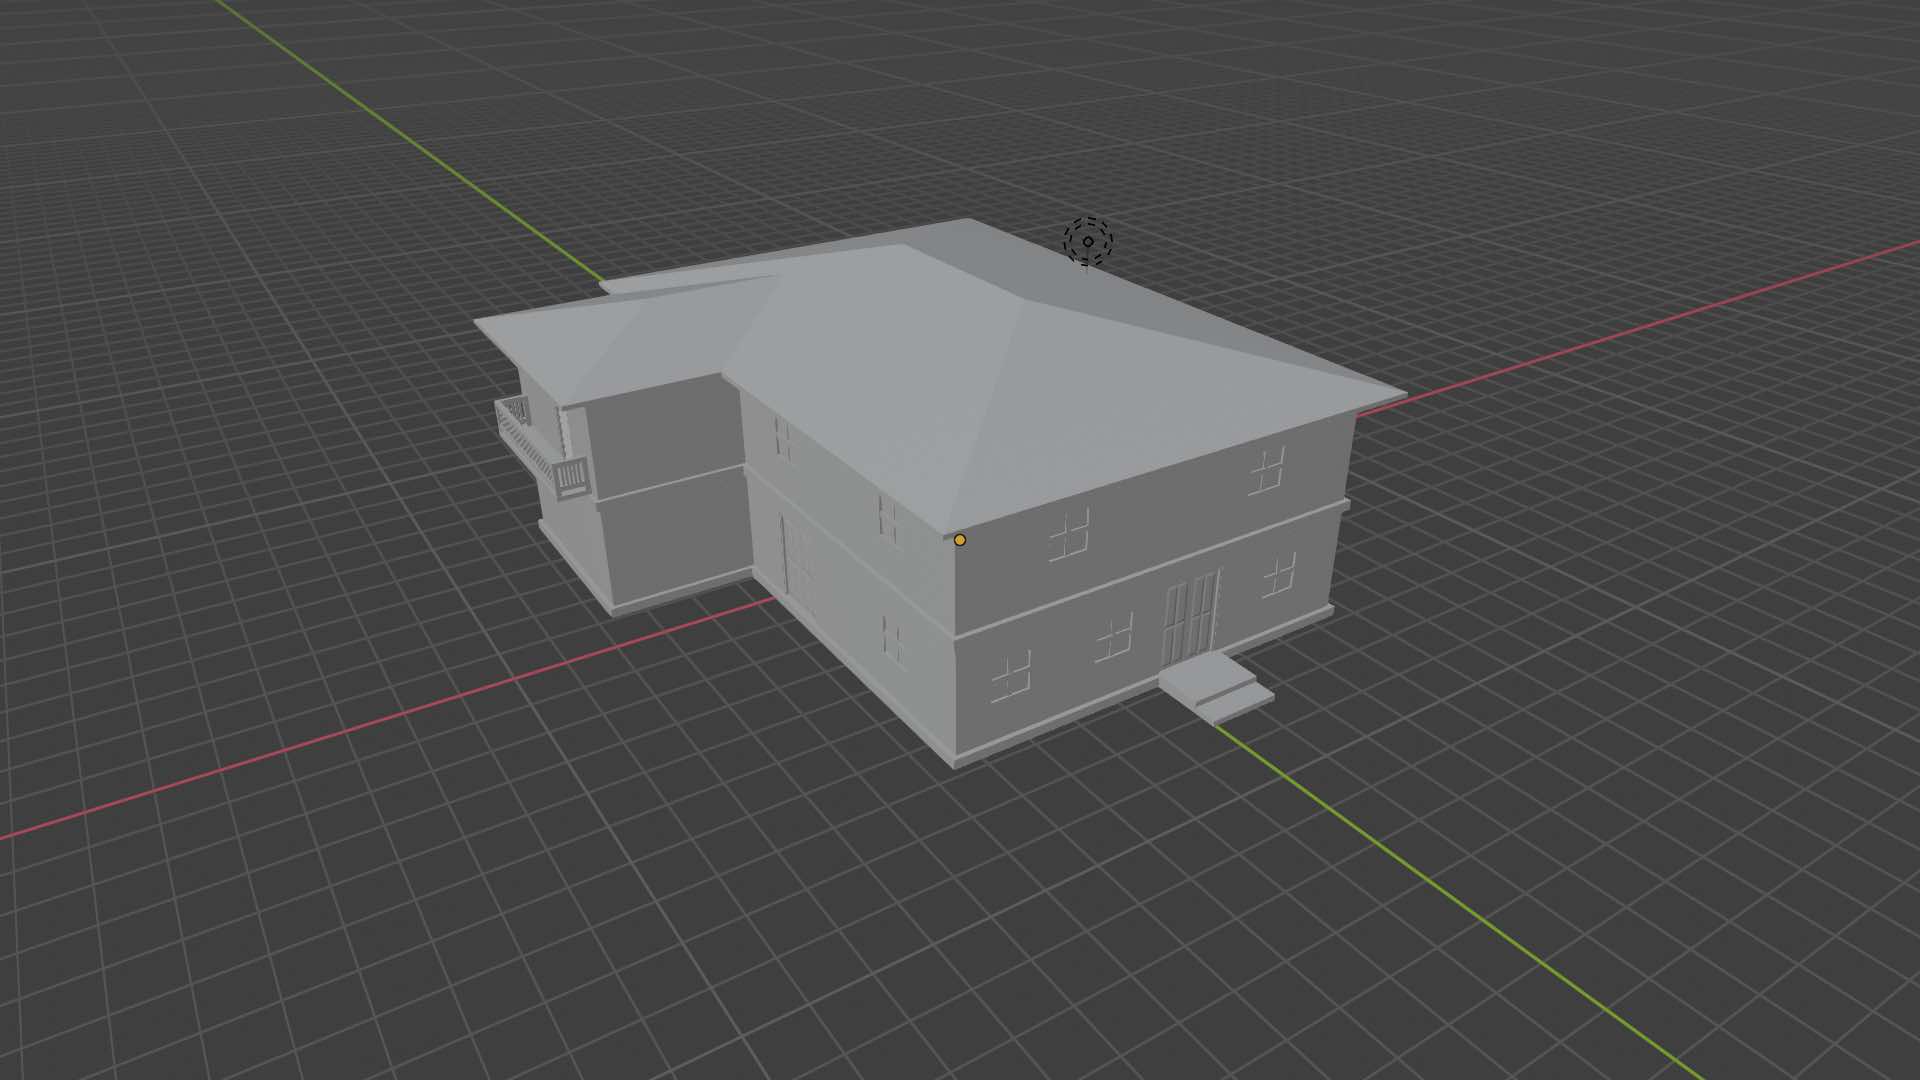The width and height of the screenshot is (1920, 1080).
Task: Click the 3D cursor crosshair above roof
Action: 1087,241
